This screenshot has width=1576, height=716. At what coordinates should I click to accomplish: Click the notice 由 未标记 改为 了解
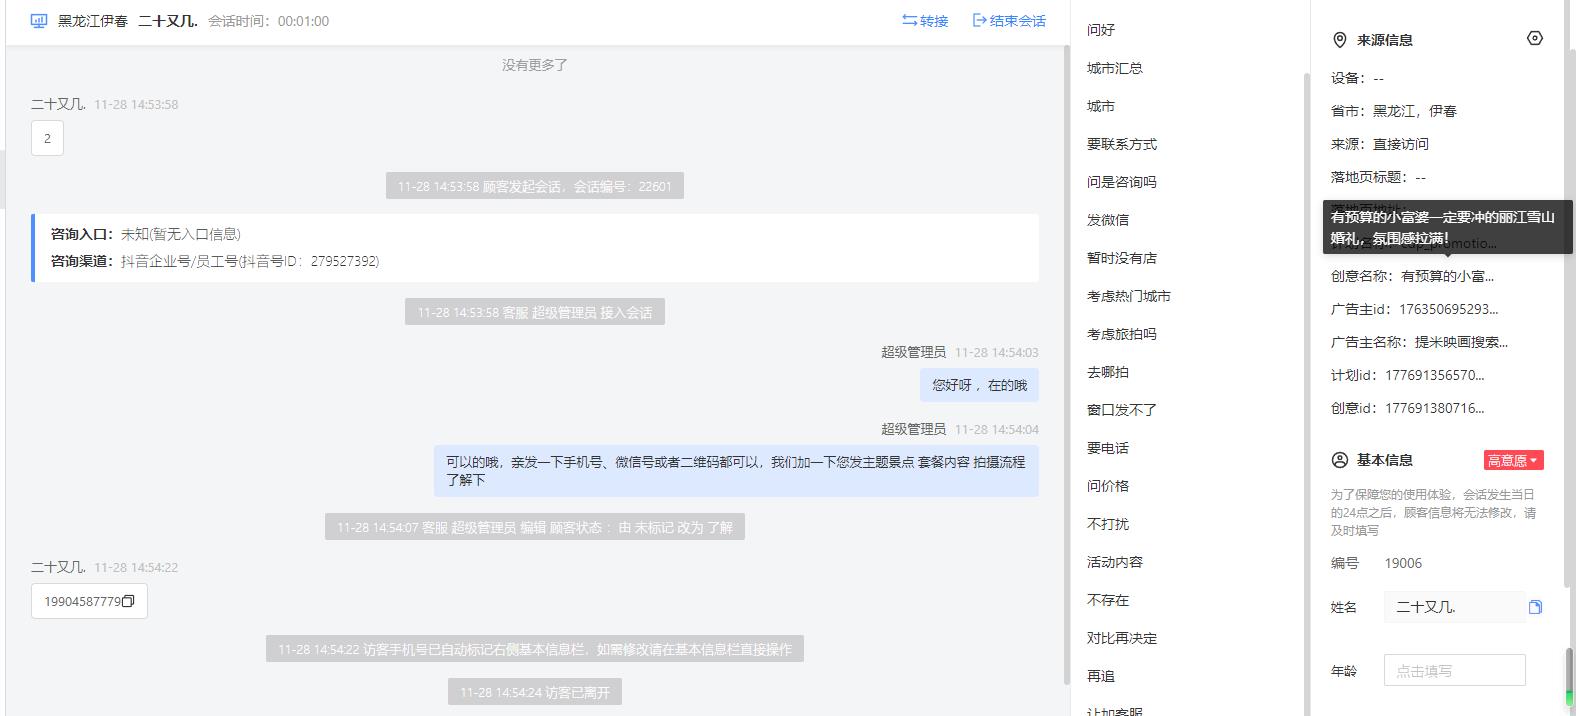click(x=535, y=527)
